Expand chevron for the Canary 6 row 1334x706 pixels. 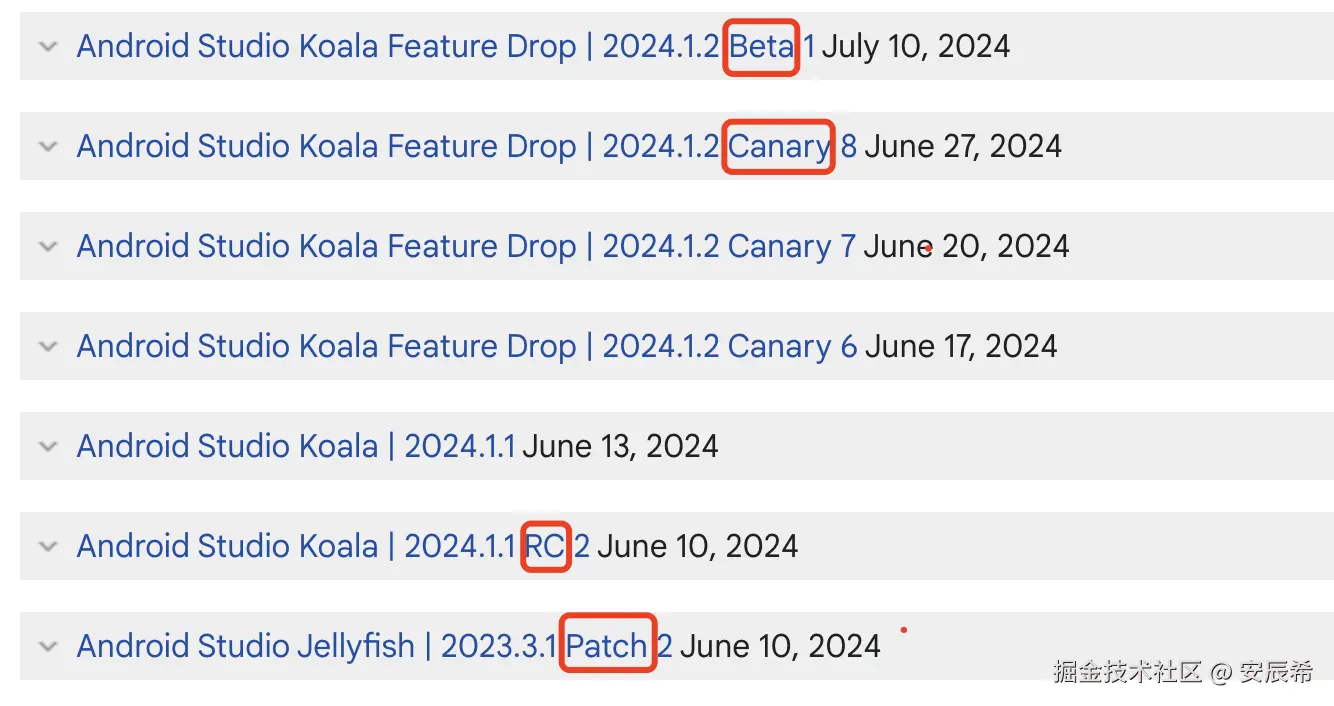(x=47, y=347)
